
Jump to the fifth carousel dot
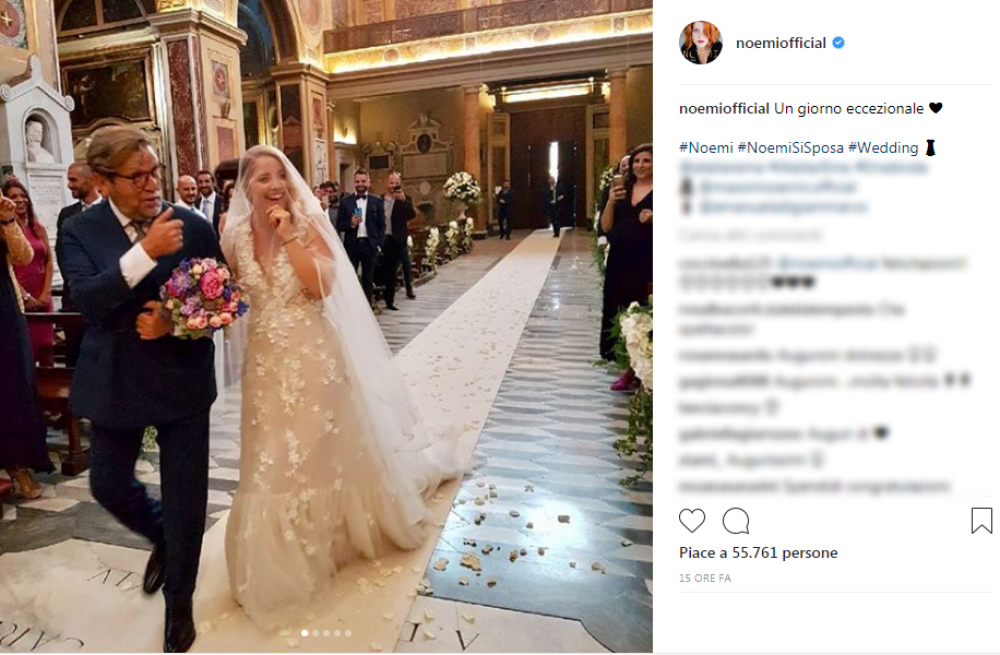(348, 633)
